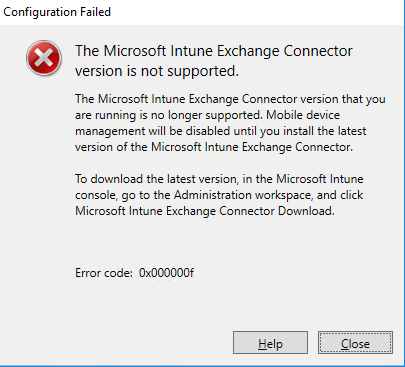
Task: Click the line starting 'are running is no longer supported'
Action: [x=207, y=115]
